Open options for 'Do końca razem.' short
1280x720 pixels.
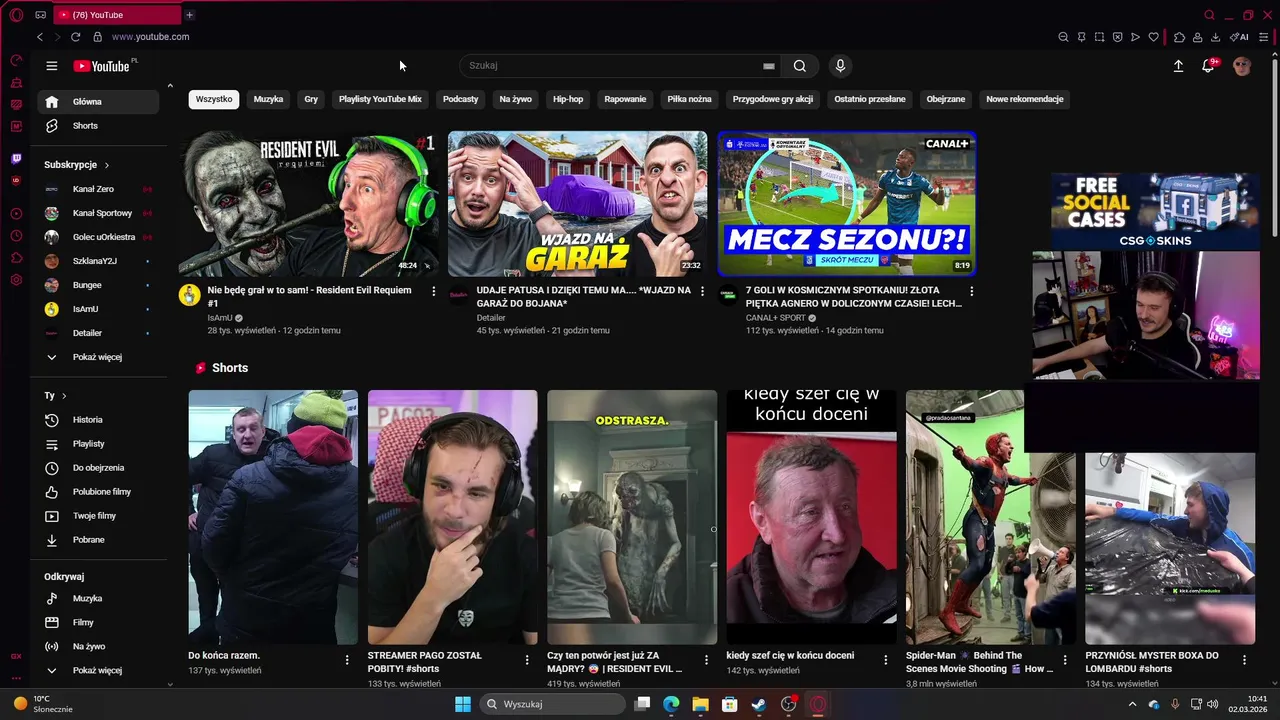click(347, 660)
